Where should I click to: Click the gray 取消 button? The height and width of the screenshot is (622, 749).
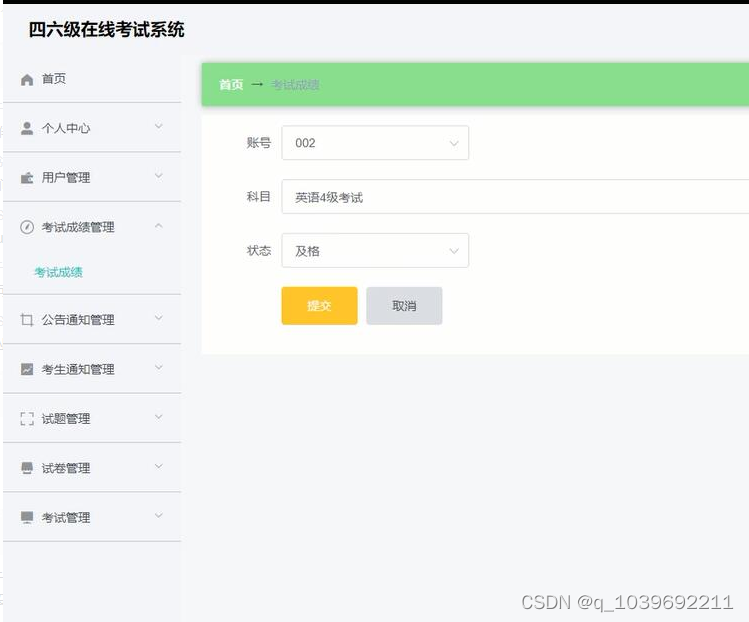[404, 306]
